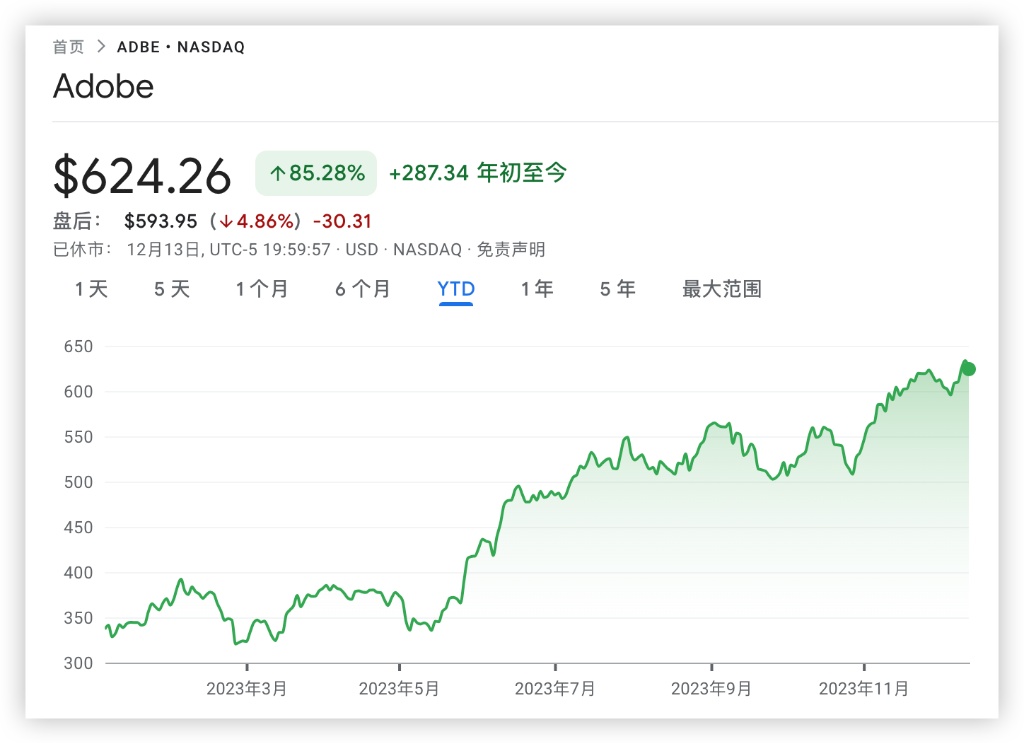Click the 2023年11月 axis label
This screenshot has width=1024, height=743.
coord(864,689)
